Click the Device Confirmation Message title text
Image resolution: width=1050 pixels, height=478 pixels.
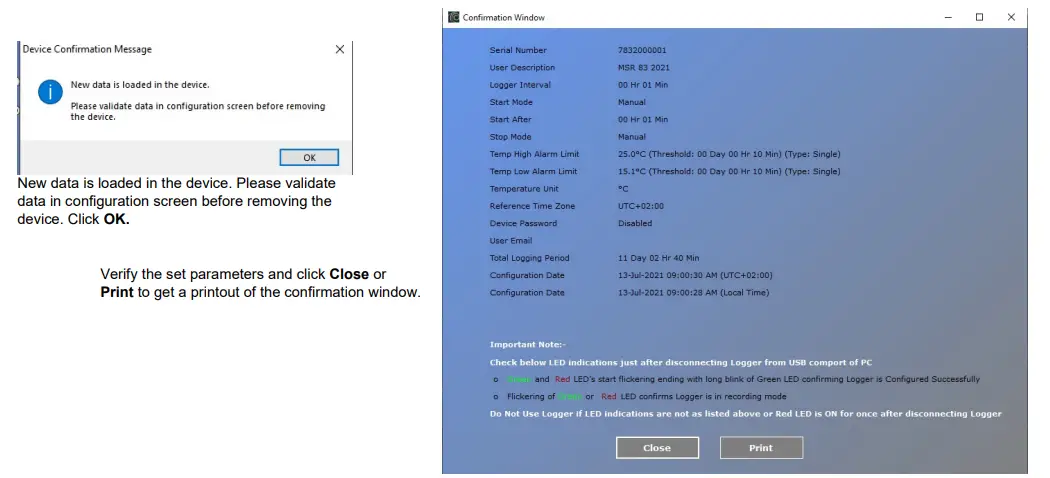87,50
